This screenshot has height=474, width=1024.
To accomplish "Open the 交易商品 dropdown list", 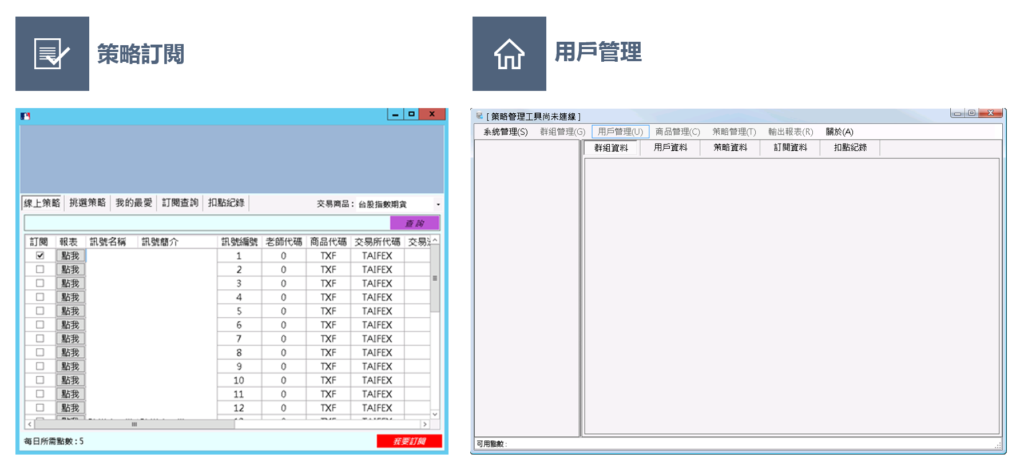I will pyautogui.click(x=437, y=204).
